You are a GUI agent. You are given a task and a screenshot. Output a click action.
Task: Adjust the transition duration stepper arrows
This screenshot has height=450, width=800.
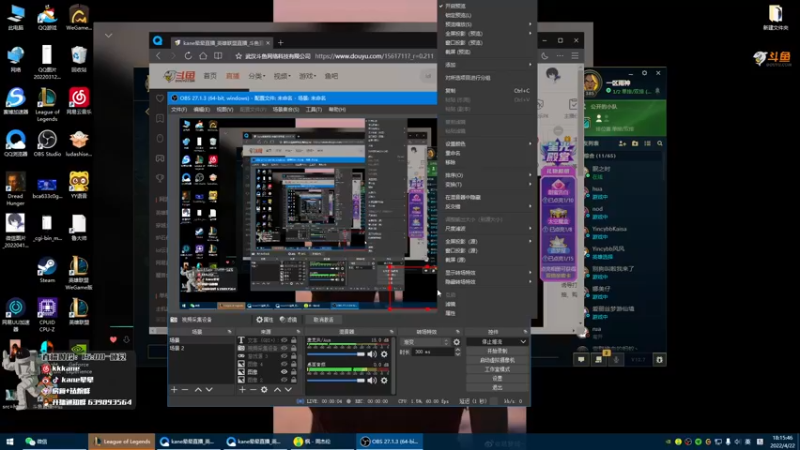click(x=458, y=352)
